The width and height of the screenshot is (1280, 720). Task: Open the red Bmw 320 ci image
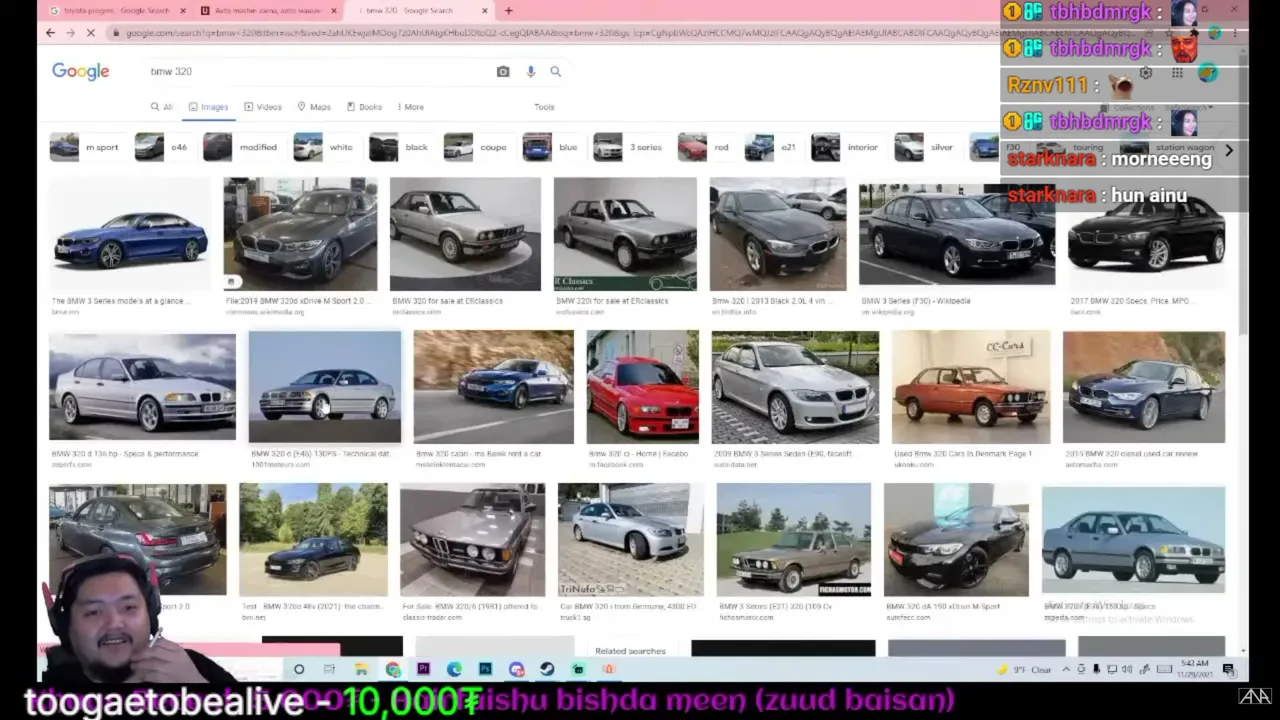coord(643,387)
